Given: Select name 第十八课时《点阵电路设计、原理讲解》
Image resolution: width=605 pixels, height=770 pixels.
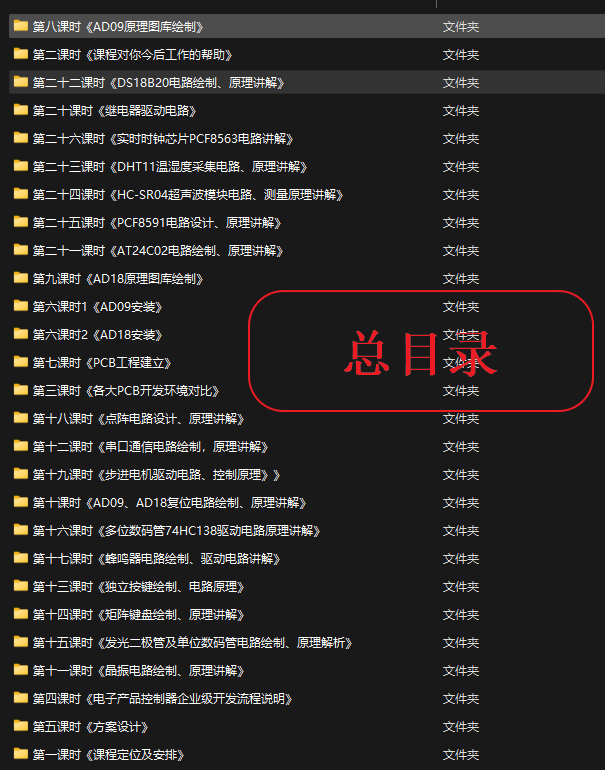Looking at the screenshot, I should pyautogui.click(x=138, y=418).
